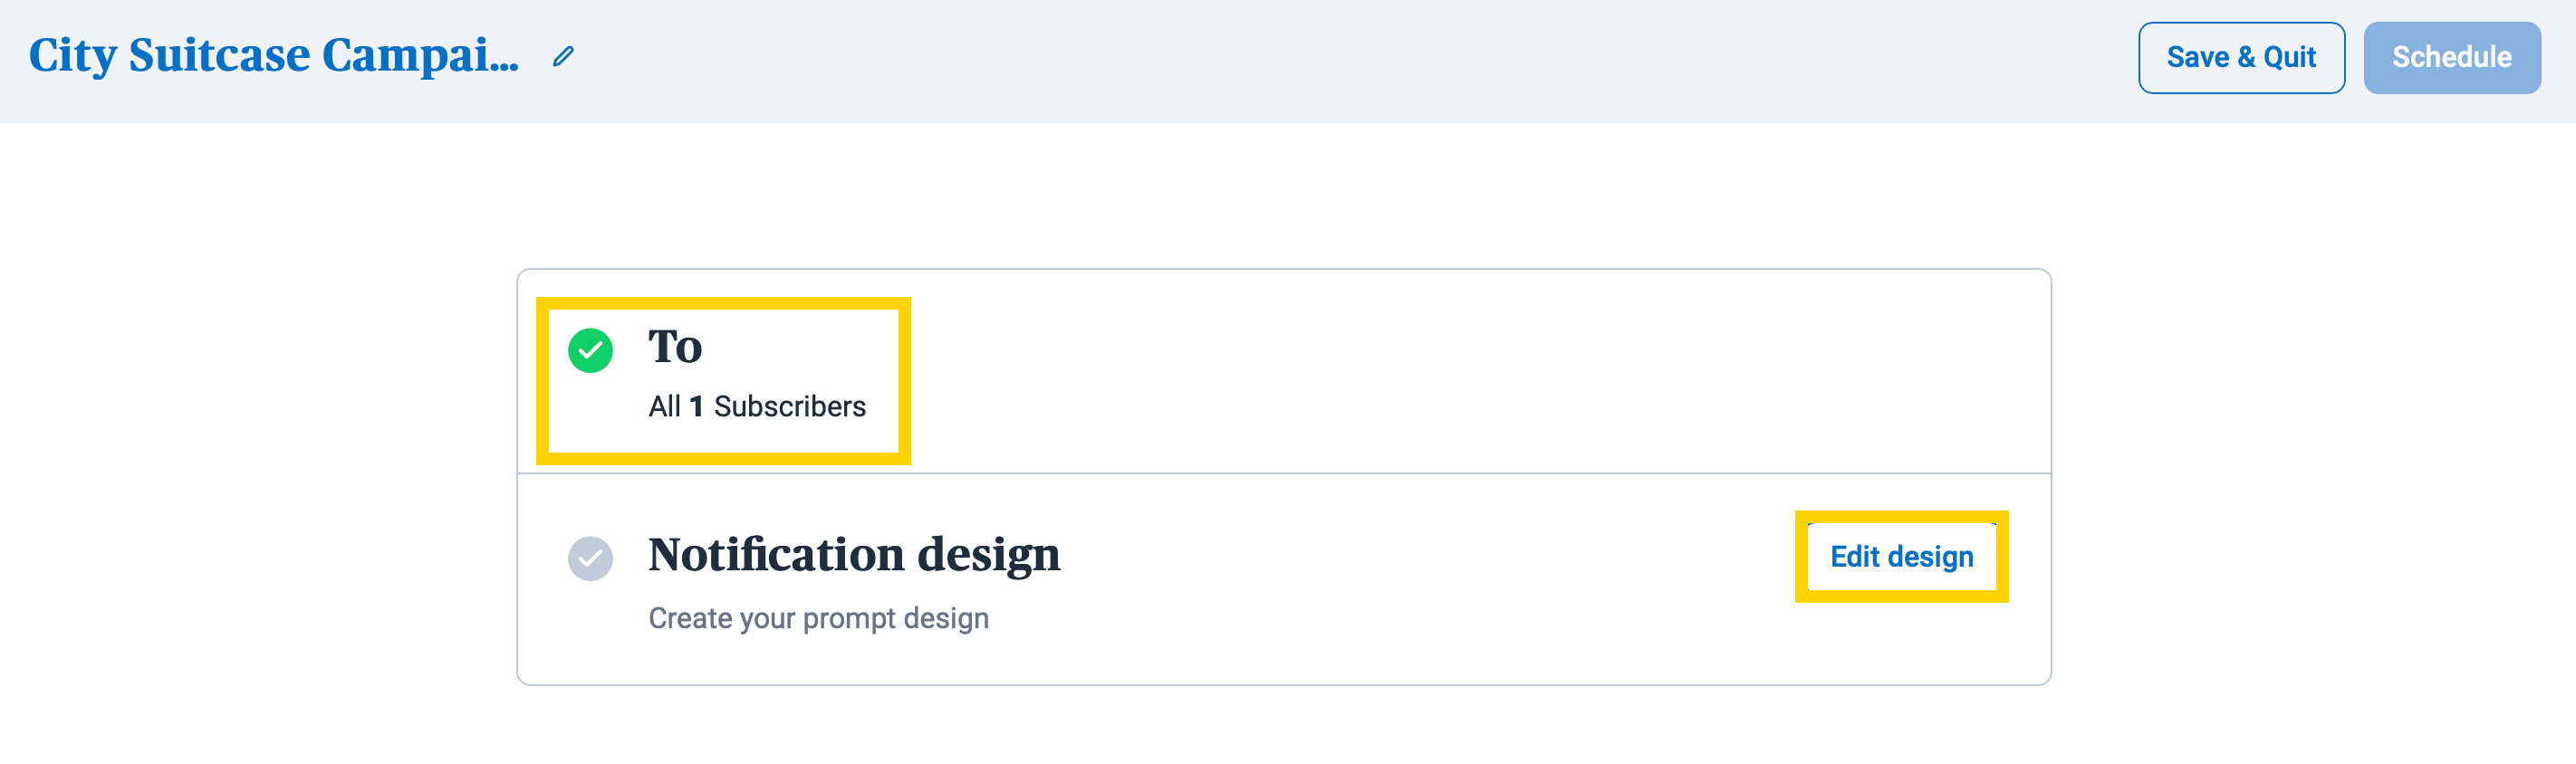Image resolution: width=2576 pixels, height=764 pixels.
Task: Click the Create your prompt design subtitle
Action: click(818, 618)
